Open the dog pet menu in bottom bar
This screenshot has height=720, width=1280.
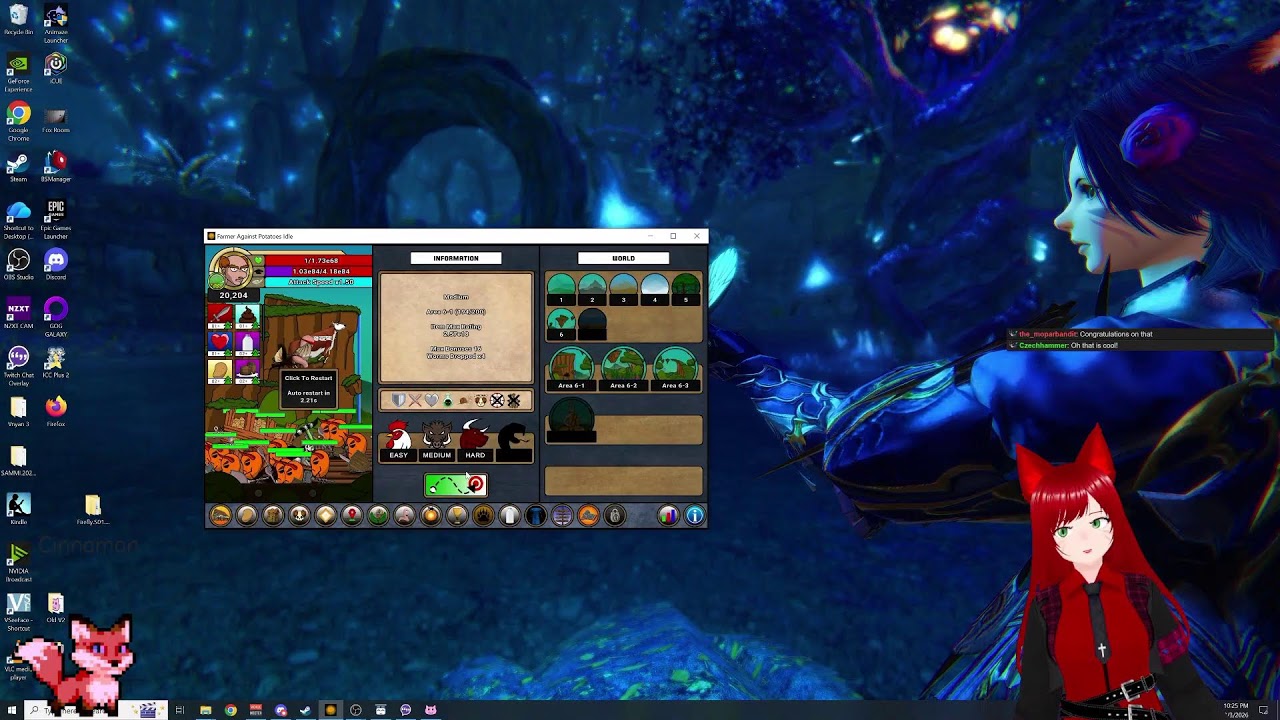299,516
